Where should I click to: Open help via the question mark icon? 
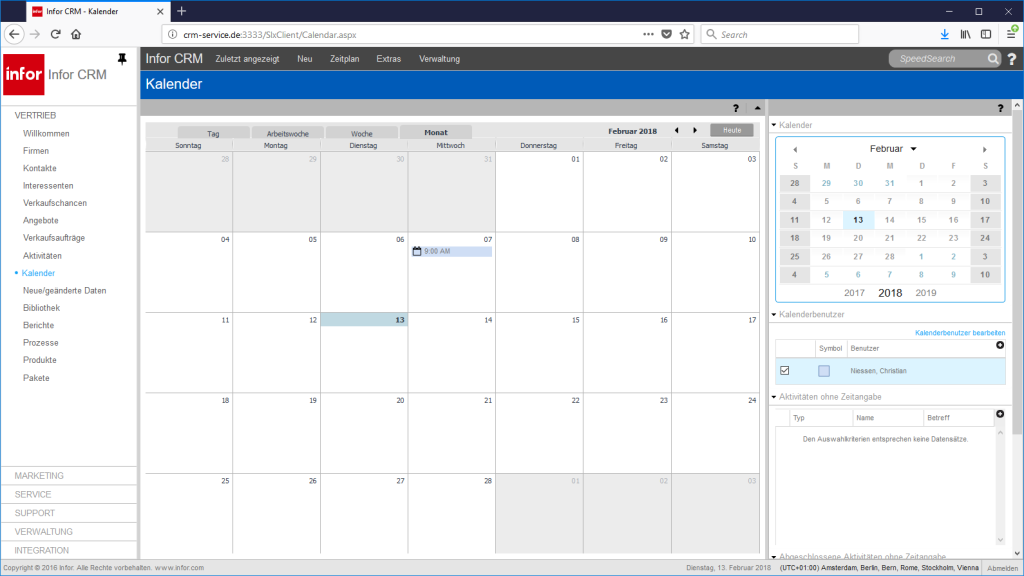point(1009,58)
